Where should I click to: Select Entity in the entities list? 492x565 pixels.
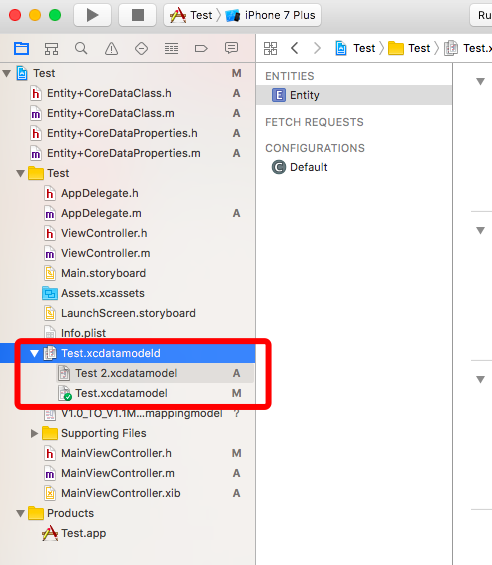coord(354,95)
